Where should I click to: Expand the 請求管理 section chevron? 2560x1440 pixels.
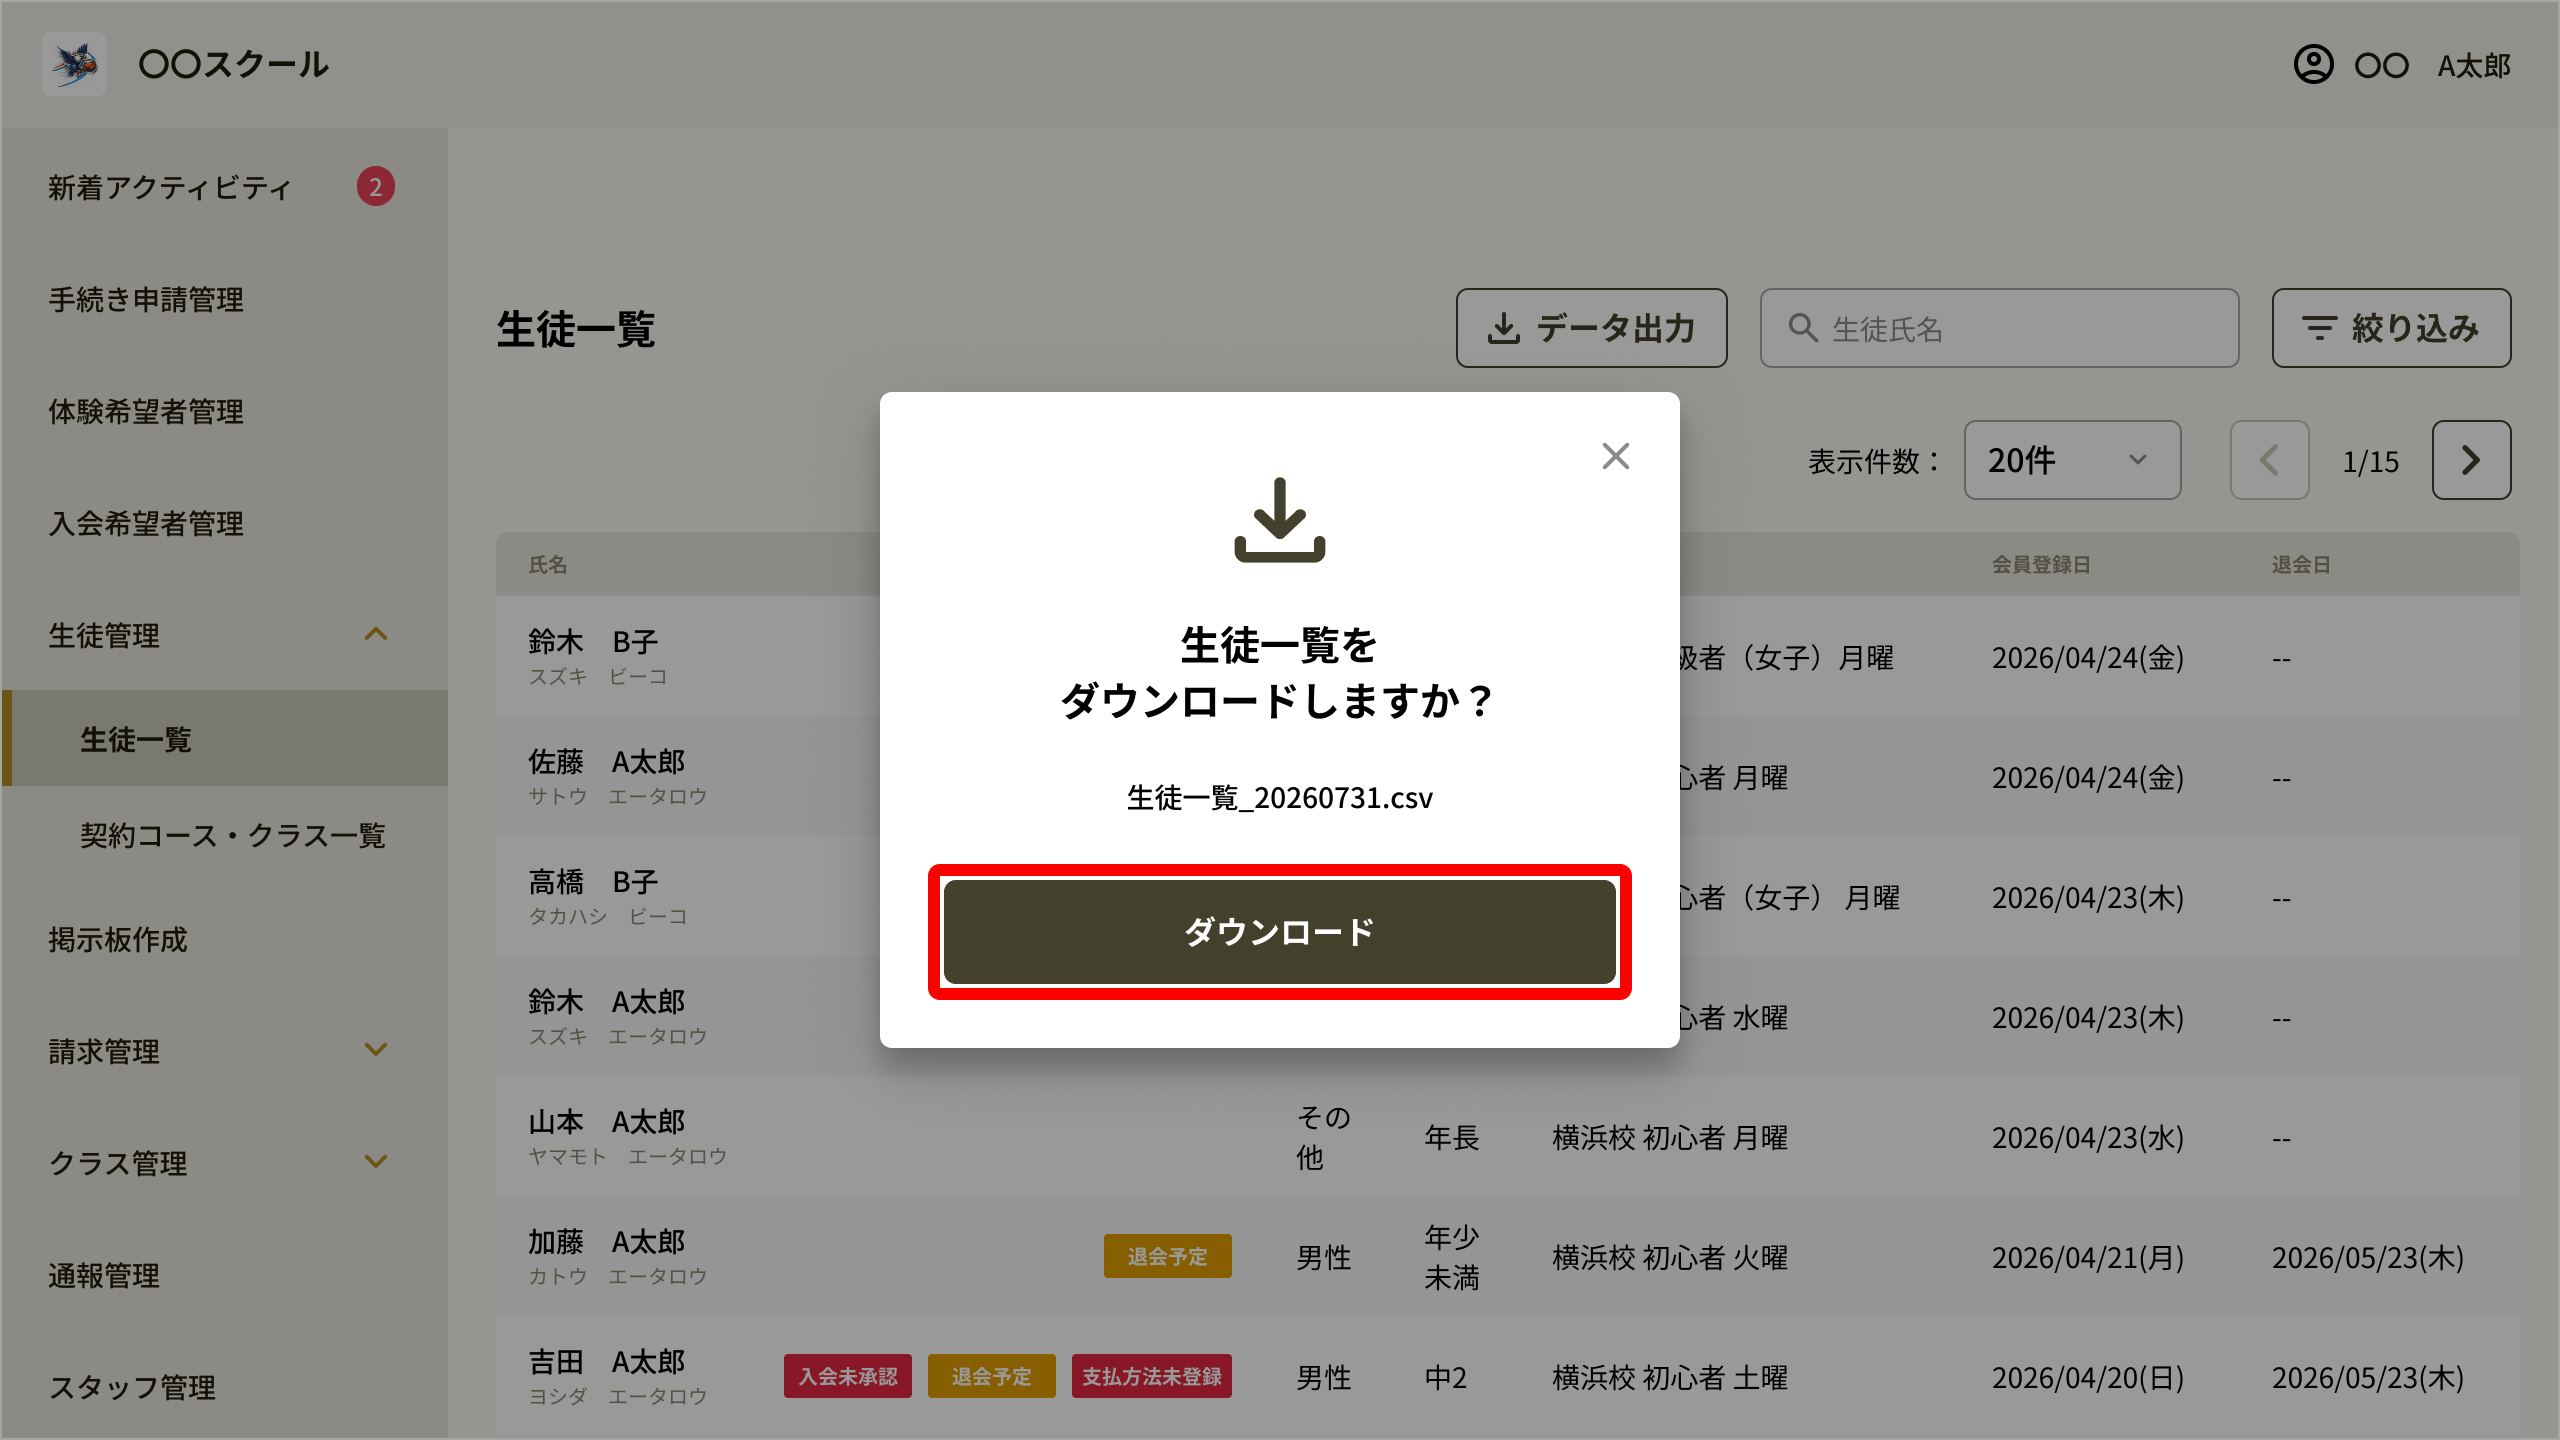coord(376,1050)
